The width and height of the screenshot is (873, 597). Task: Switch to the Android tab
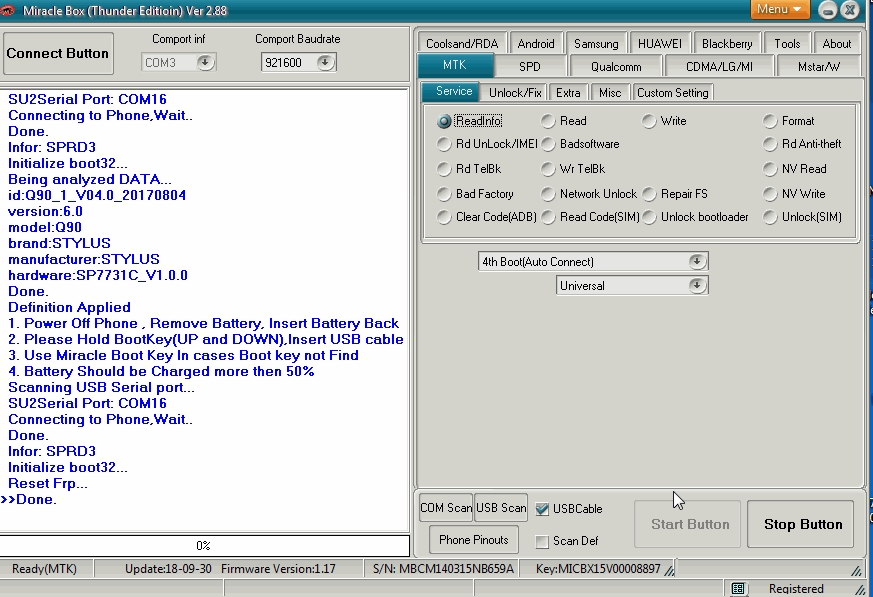coord(536,43)
